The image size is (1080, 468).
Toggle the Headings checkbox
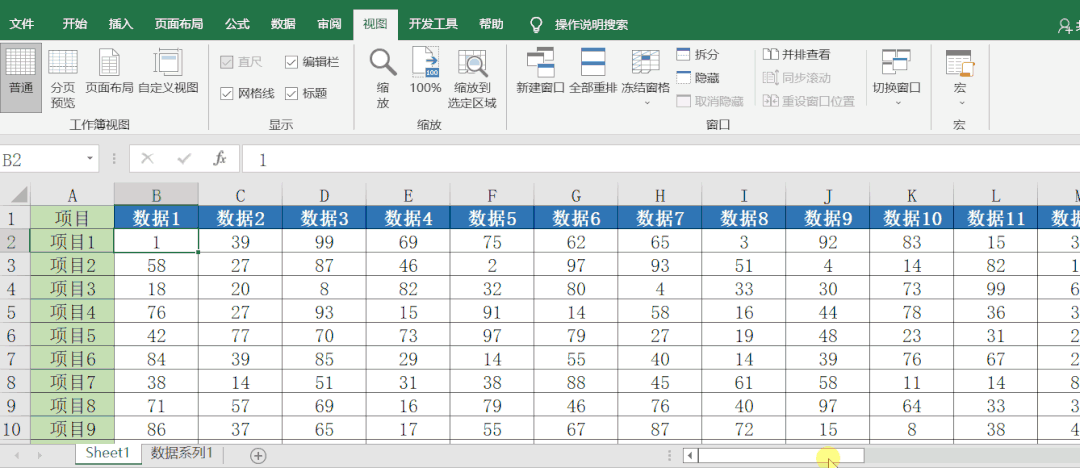[x=291, y=93]
